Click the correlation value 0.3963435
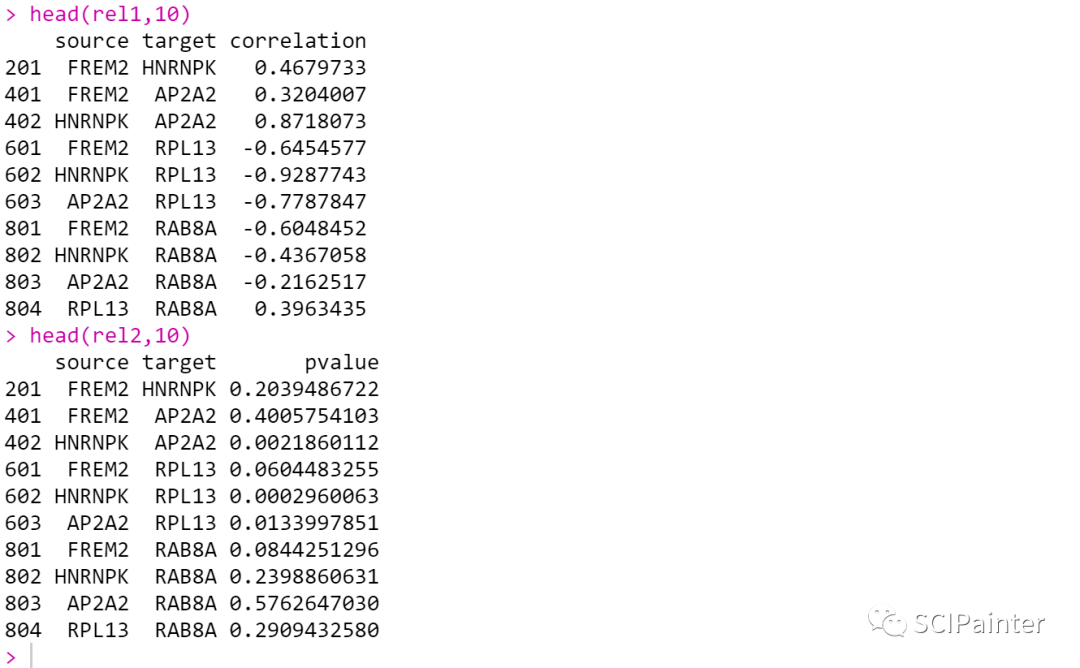 click(x=310, y=309)
